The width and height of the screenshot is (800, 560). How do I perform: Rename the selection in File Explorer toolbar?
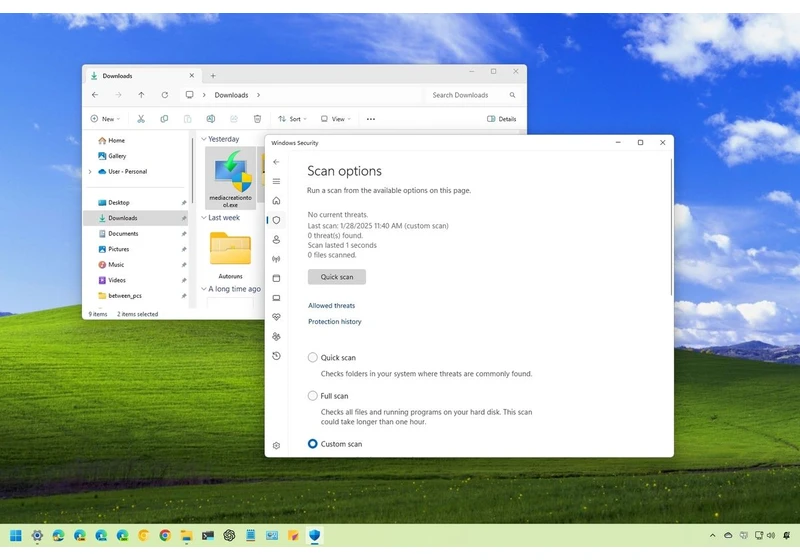(x=210, y=119)
